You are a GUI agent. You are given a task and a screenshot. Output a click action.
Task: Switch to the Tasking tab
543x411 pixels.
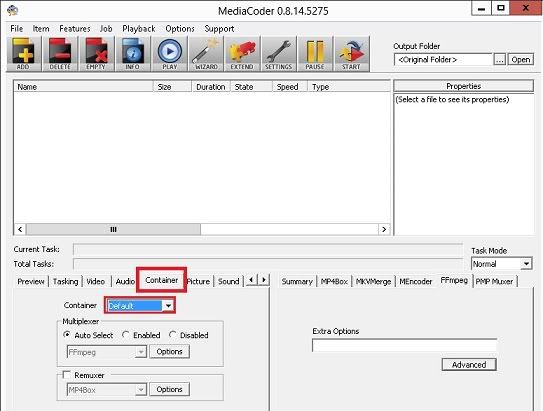65,282
